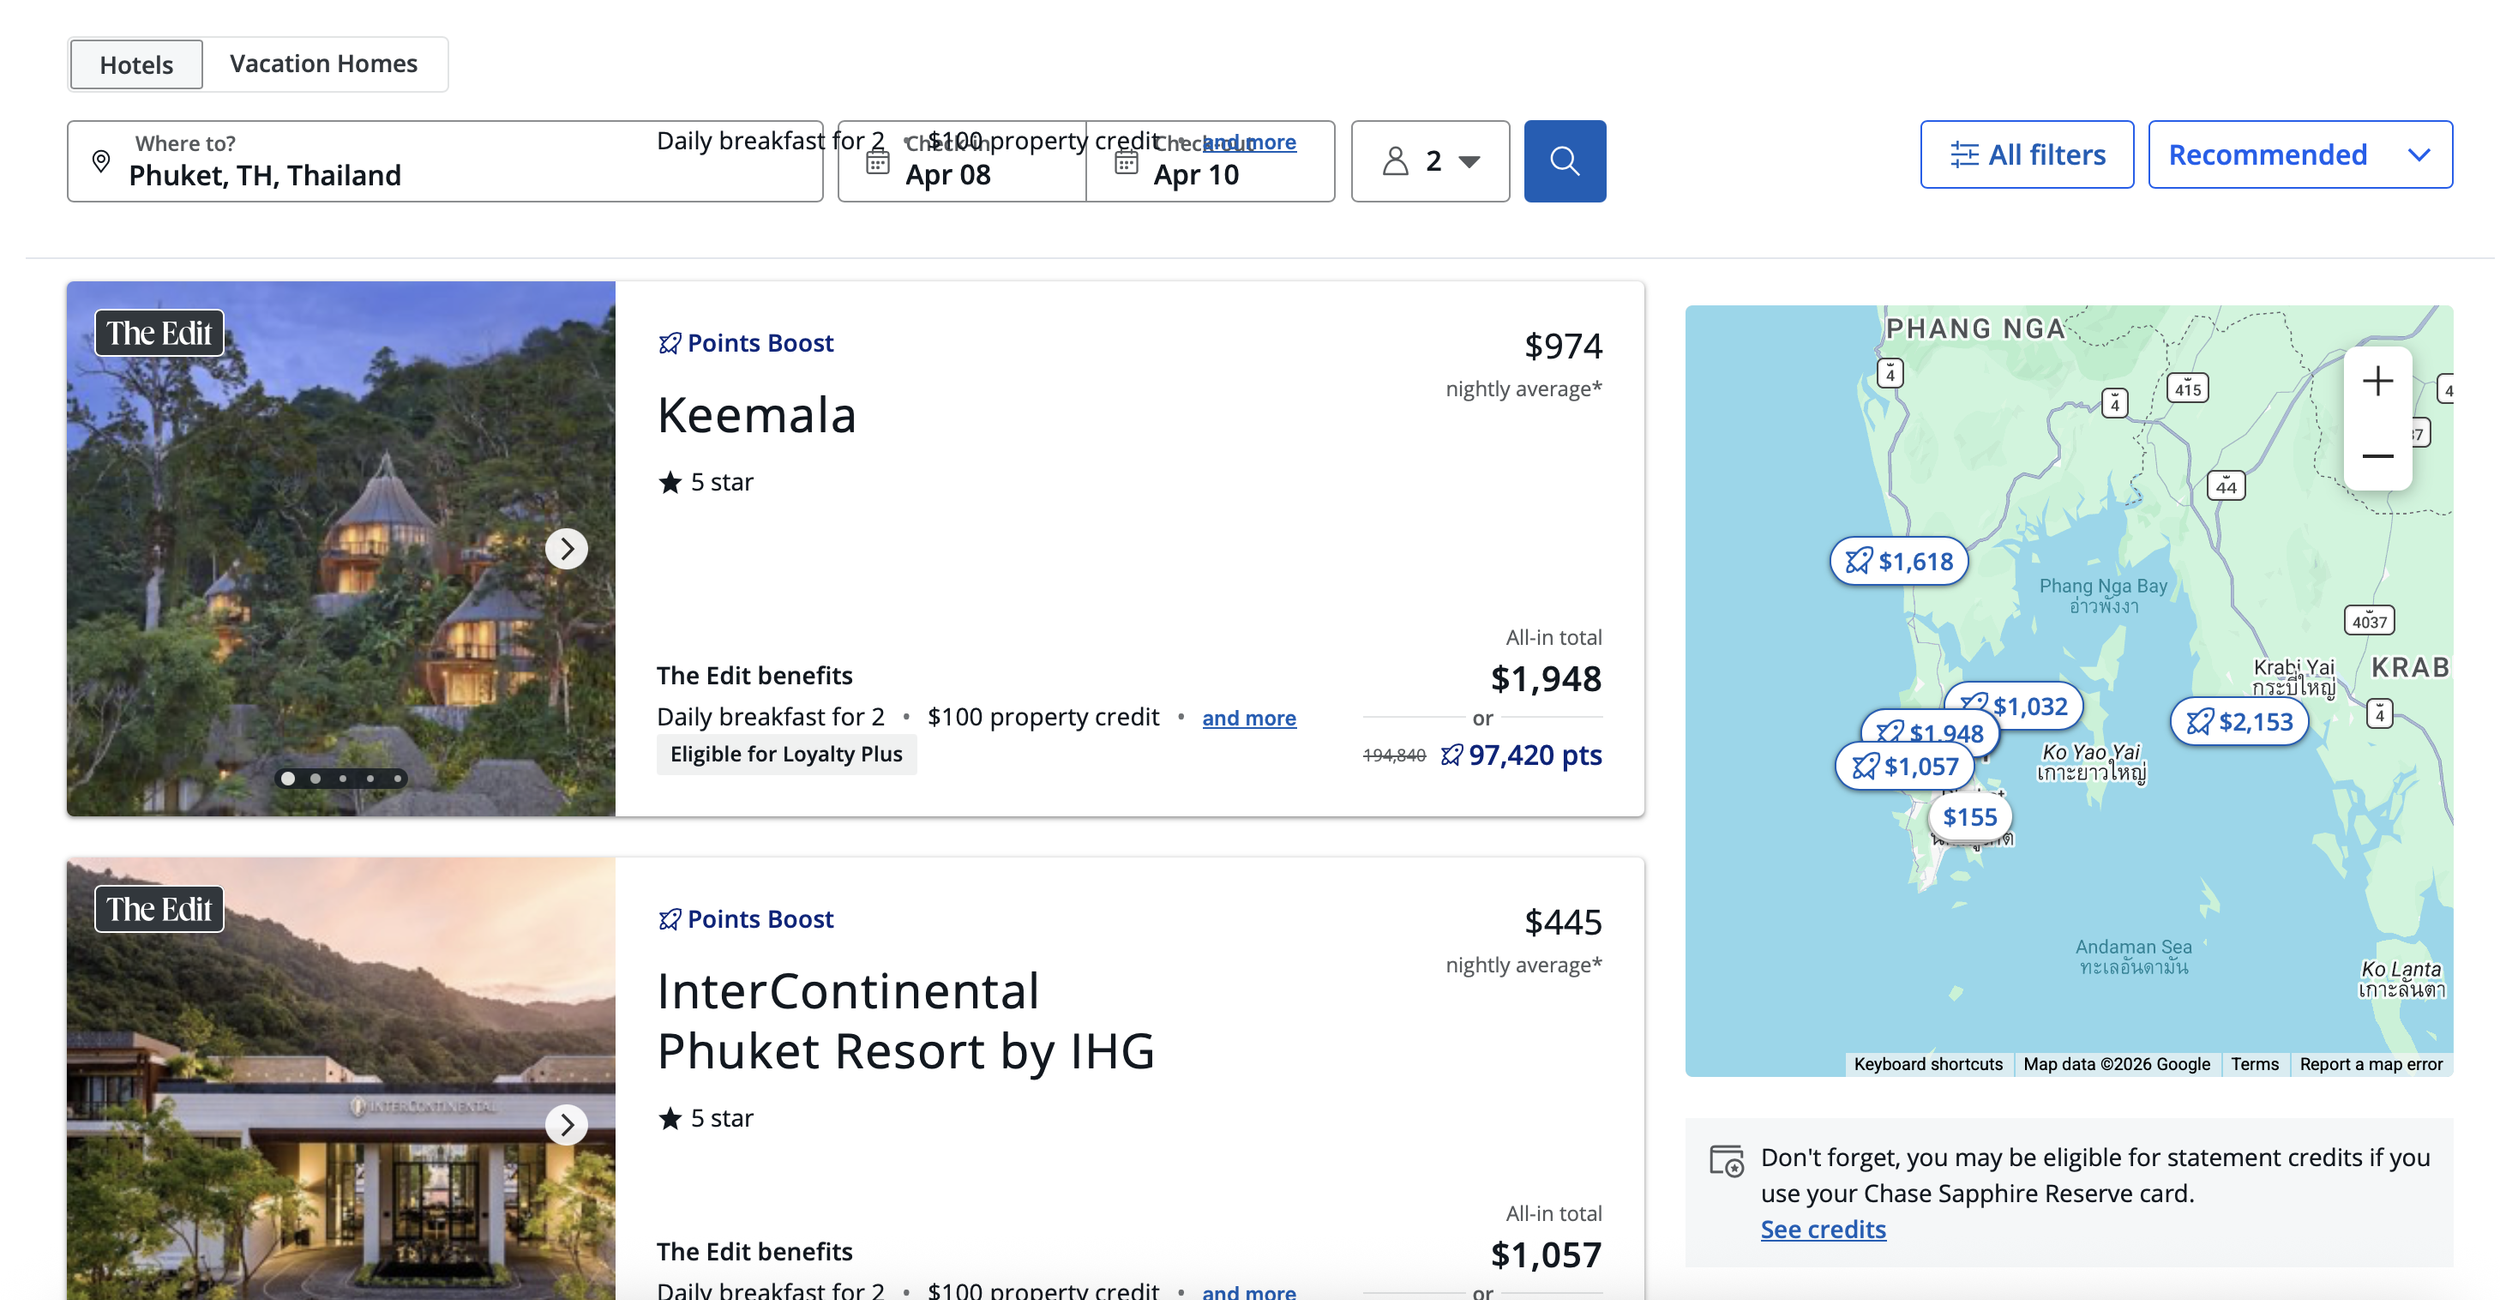The image size is (2500, 1300).
Task: Open the check-in date Apr 08
Action: pos(961,161)
